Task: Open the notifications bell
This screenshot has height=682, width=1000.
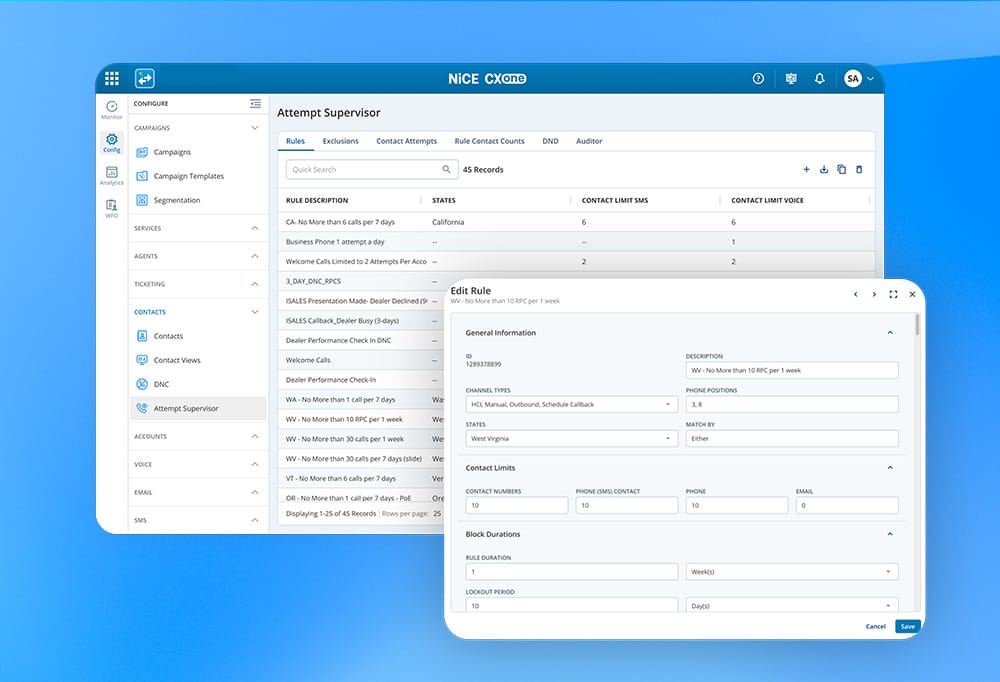Action: pos(820,78)
